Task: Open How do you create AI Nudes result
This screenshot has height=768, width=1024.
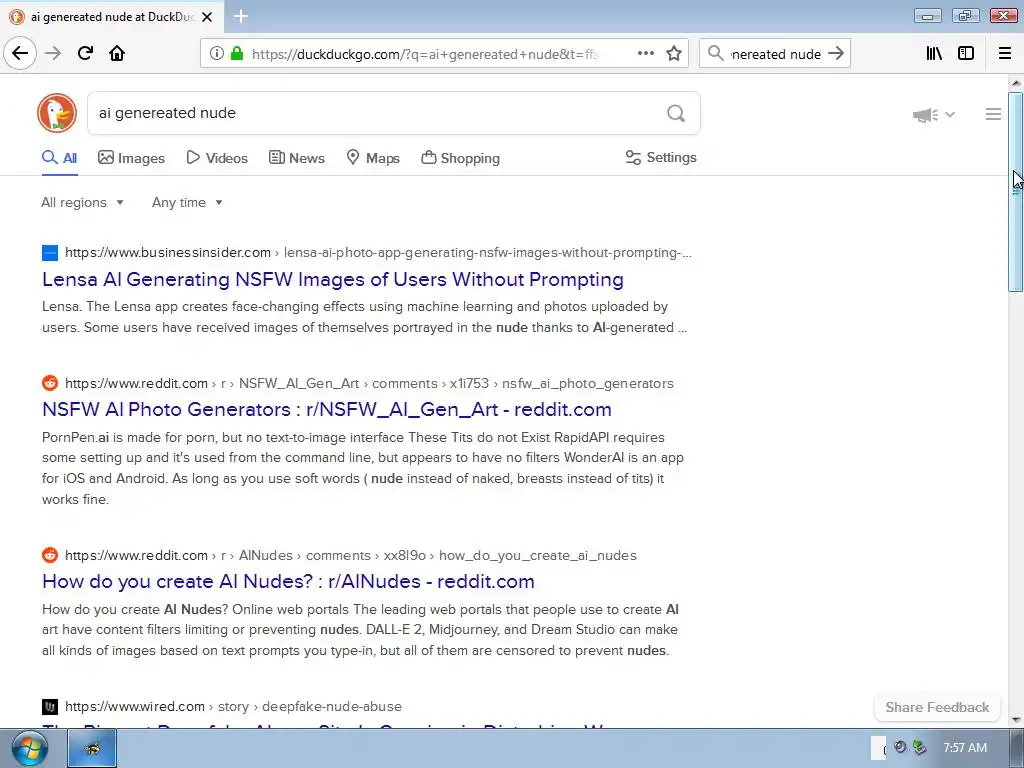Action: click(x=288, y=581)
